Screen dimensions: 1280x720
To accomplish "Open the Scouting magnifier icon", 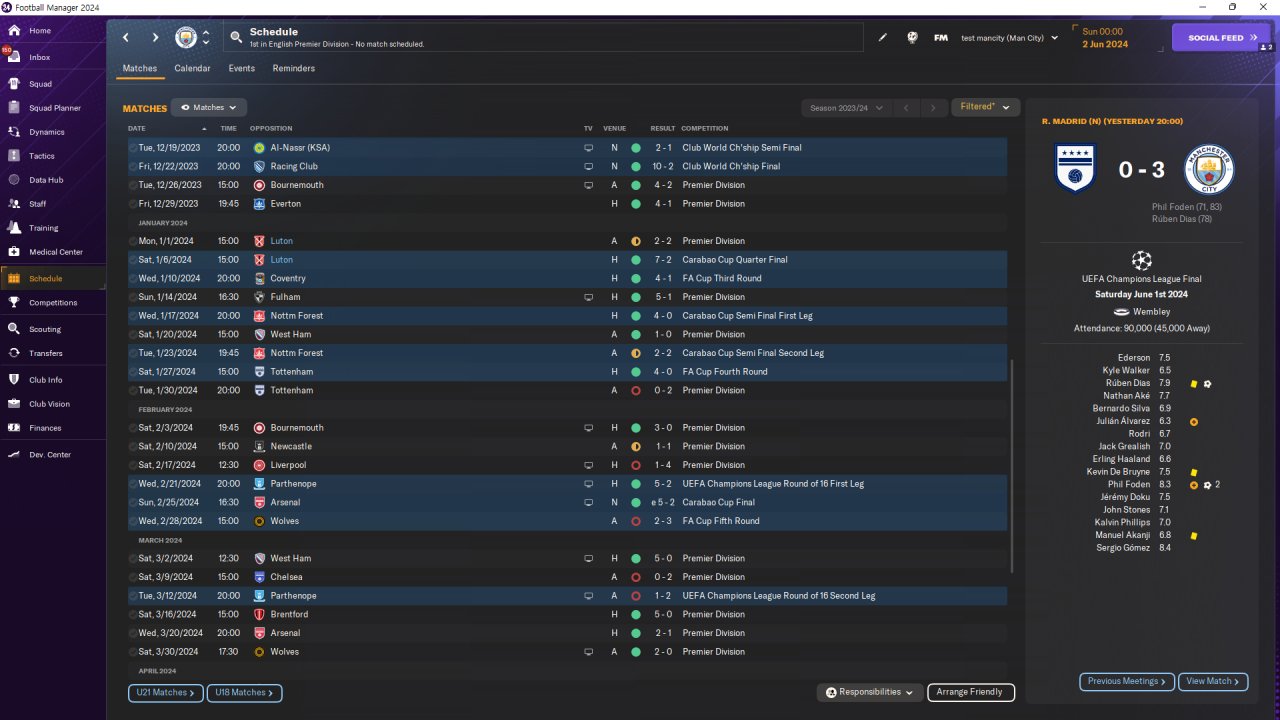I will (14, 329).
